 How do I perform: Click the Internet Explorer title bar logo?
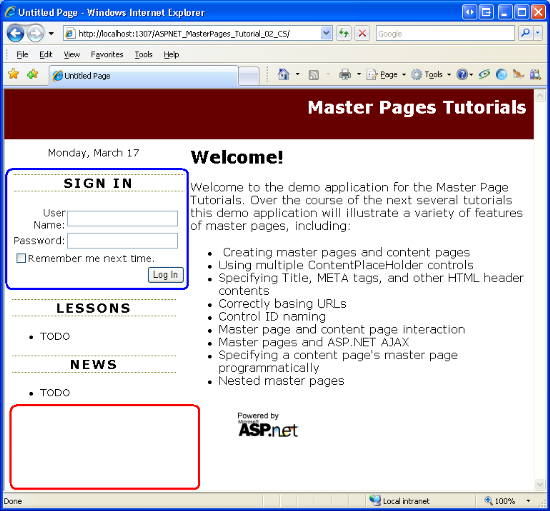coord(10,12)
